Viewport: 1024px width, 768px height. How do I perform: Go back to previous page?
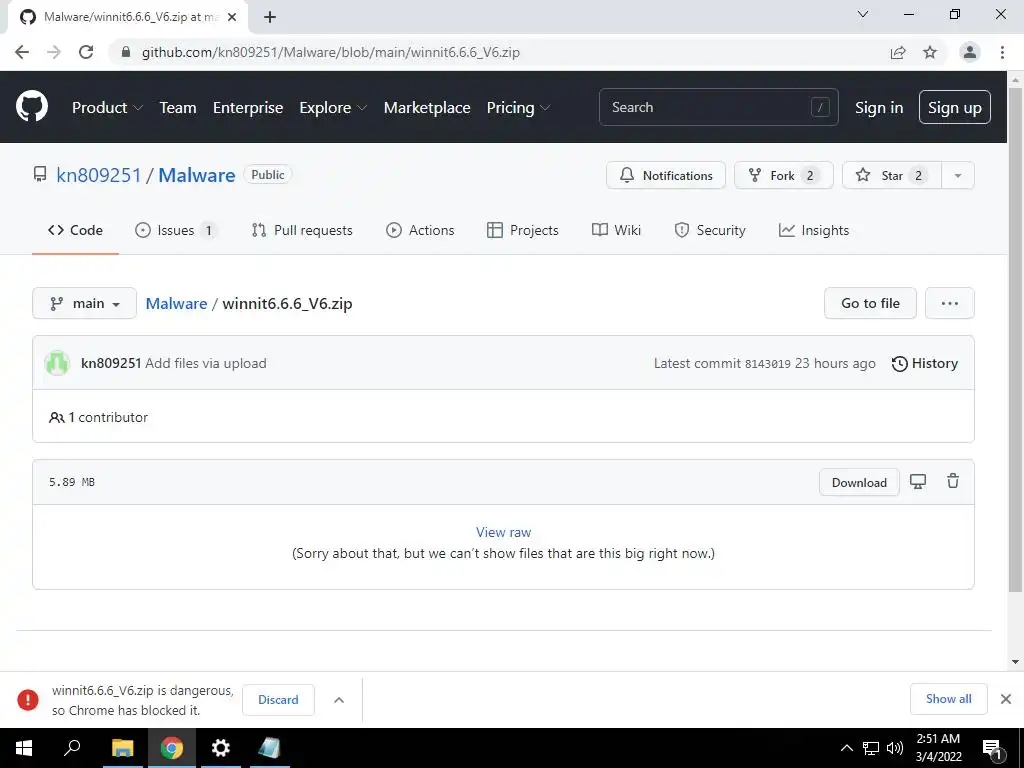(22, 52)
